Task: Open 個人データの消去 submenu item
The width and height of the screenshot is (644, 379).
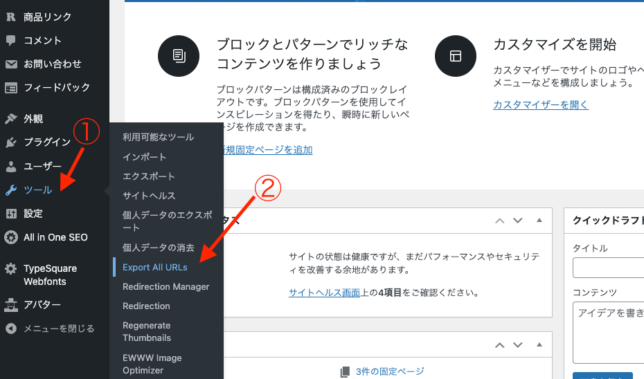Action: (158, 248)
